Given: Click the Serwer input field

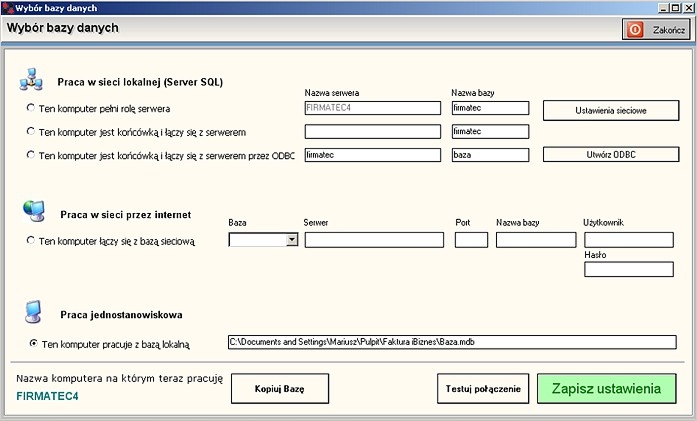Looking at the screenshot, I should [x=374, y=240].
